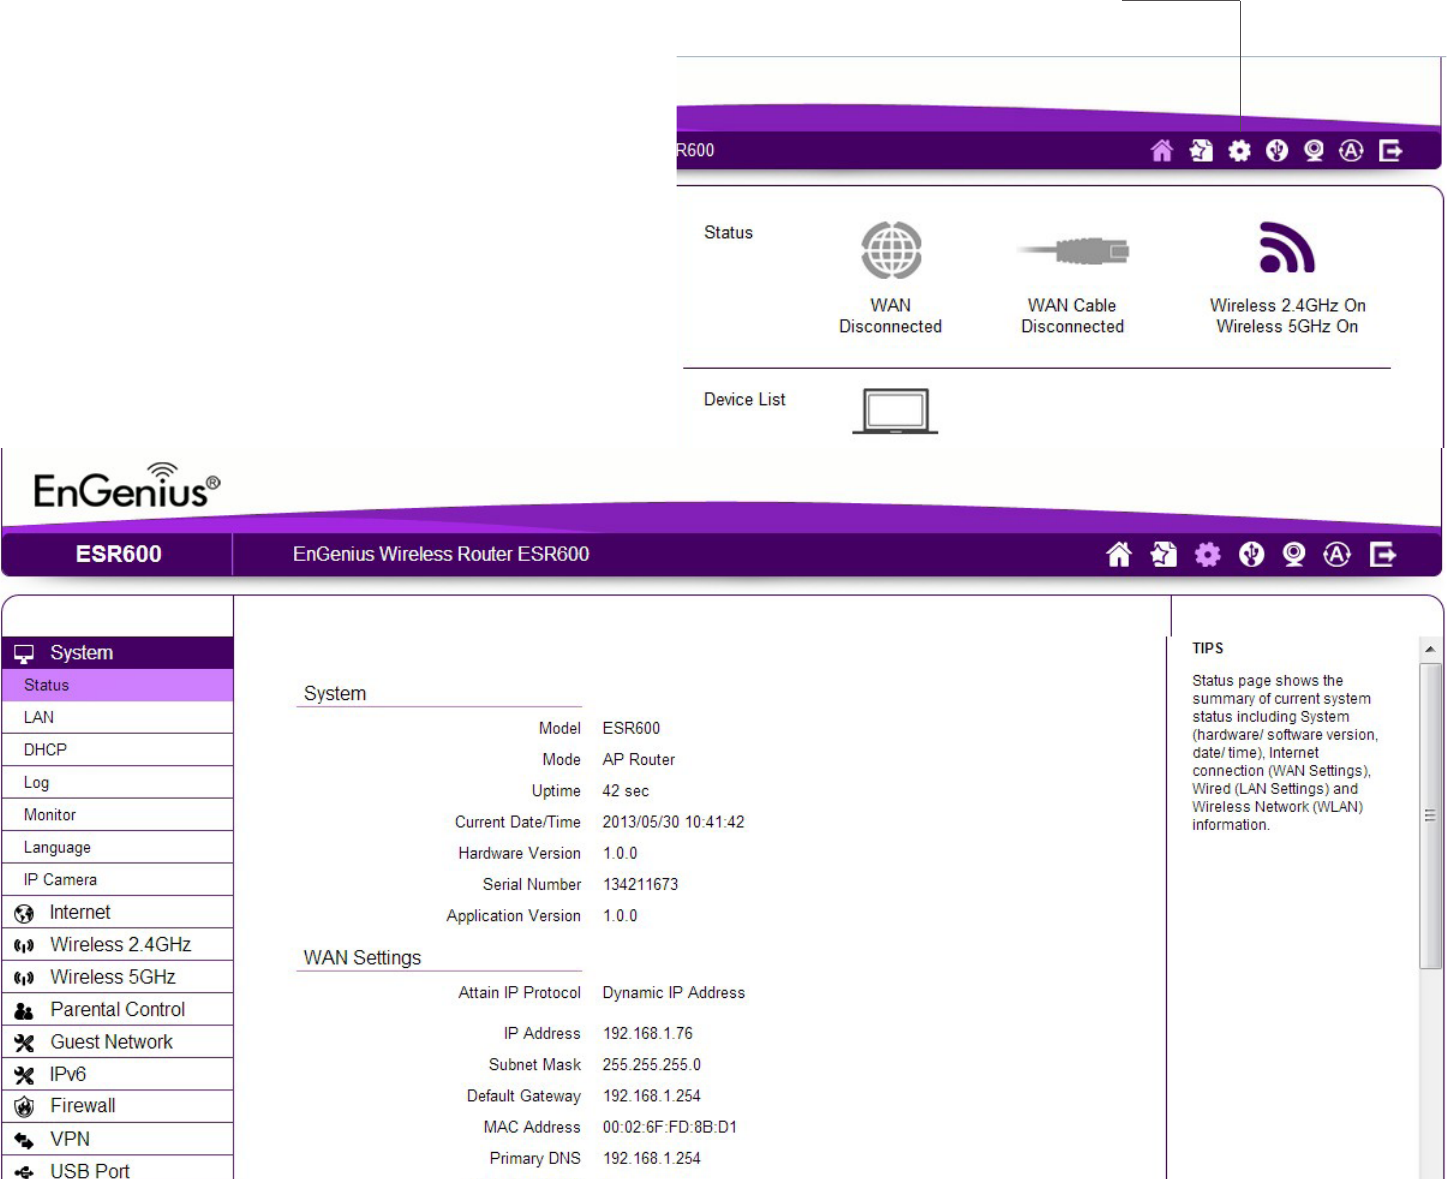Screen dimensions: 1447x1179
Task: Expand the Firewall section
Action: [117, 1106]
